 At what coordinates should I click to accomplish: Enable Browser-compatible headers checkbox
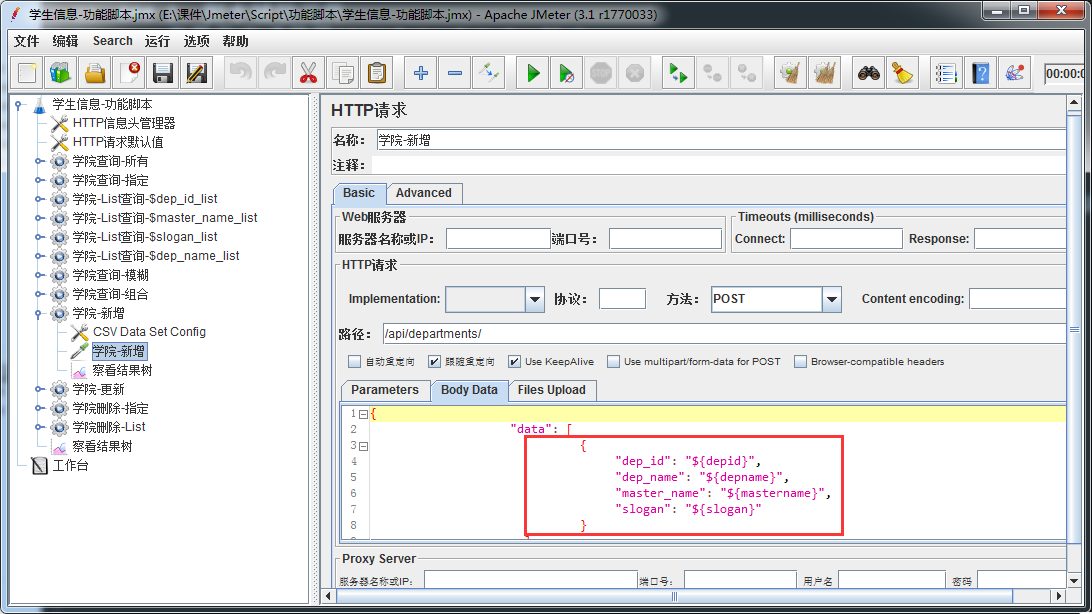(800, 361)
